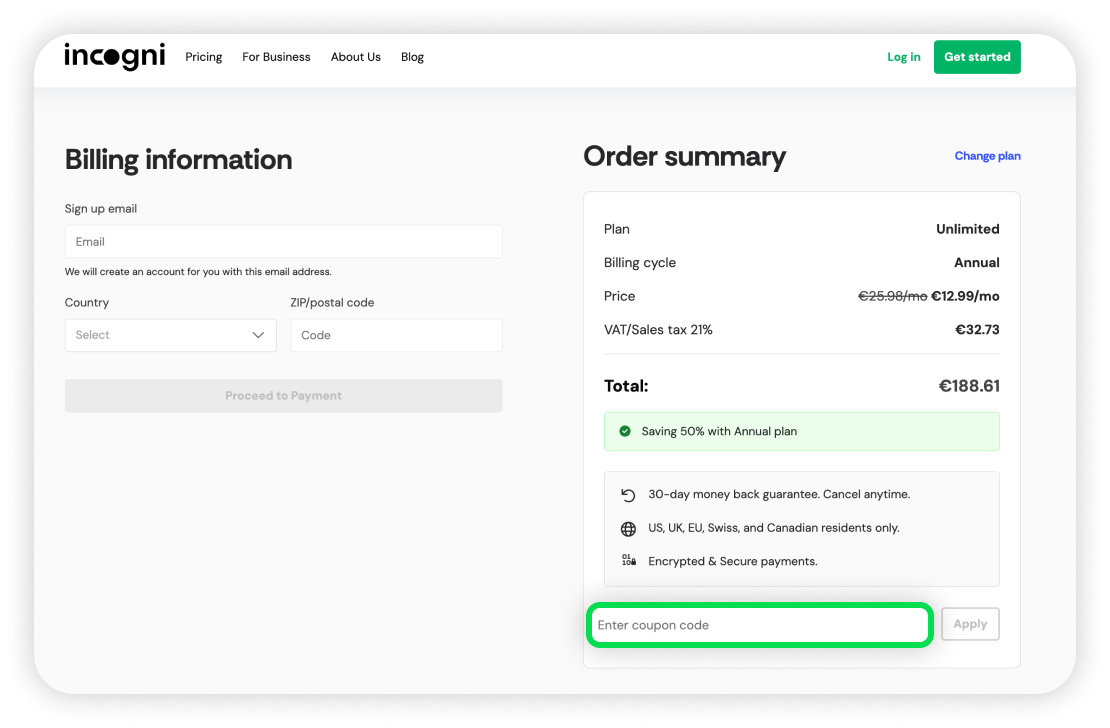Click the Country field label

87,302
